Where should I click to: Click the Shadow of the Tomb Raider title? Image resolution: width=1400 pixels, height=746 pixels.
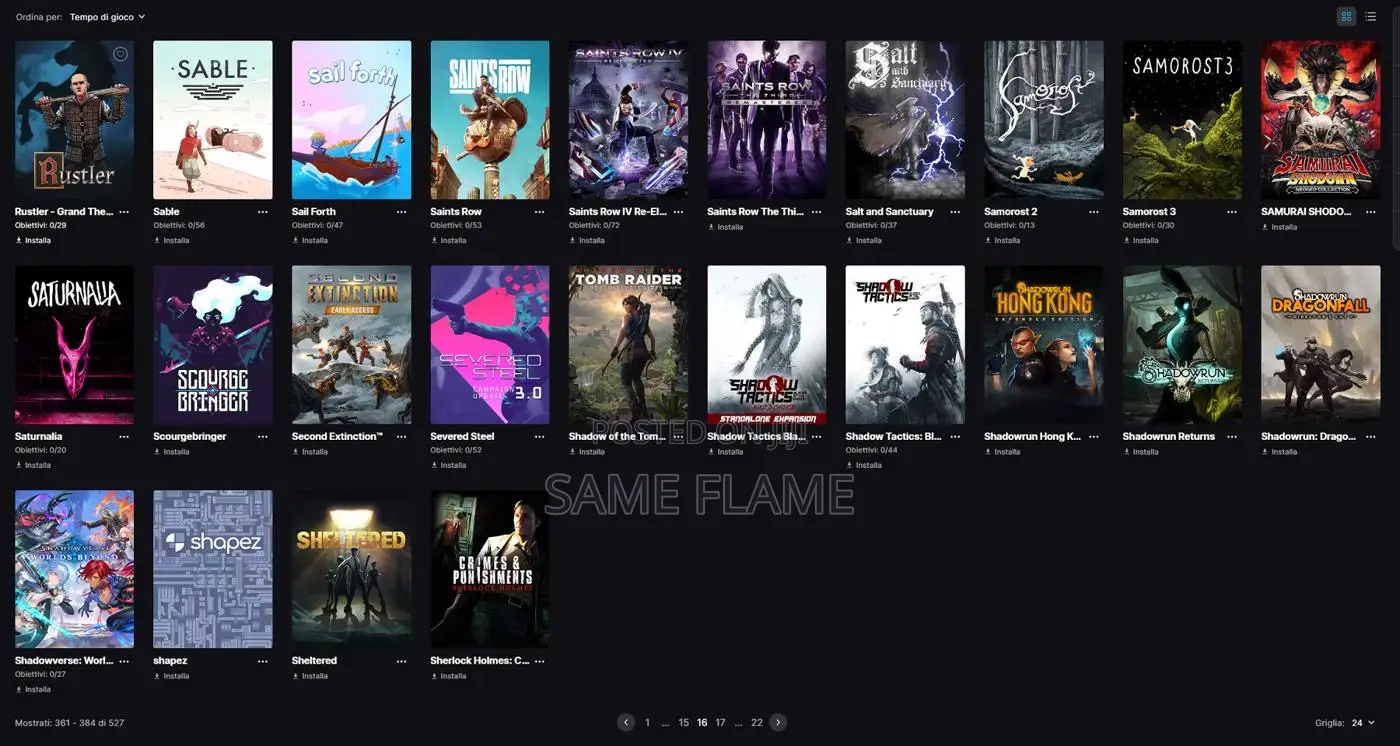click(617, 437)
